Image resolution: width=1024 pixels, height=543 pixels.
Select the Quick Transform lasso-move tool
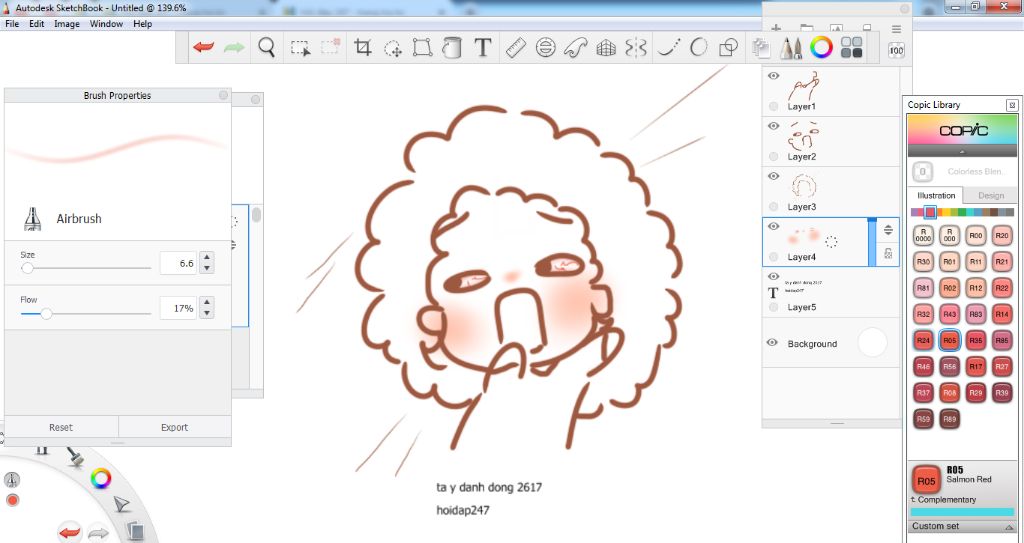click(392, 48)
